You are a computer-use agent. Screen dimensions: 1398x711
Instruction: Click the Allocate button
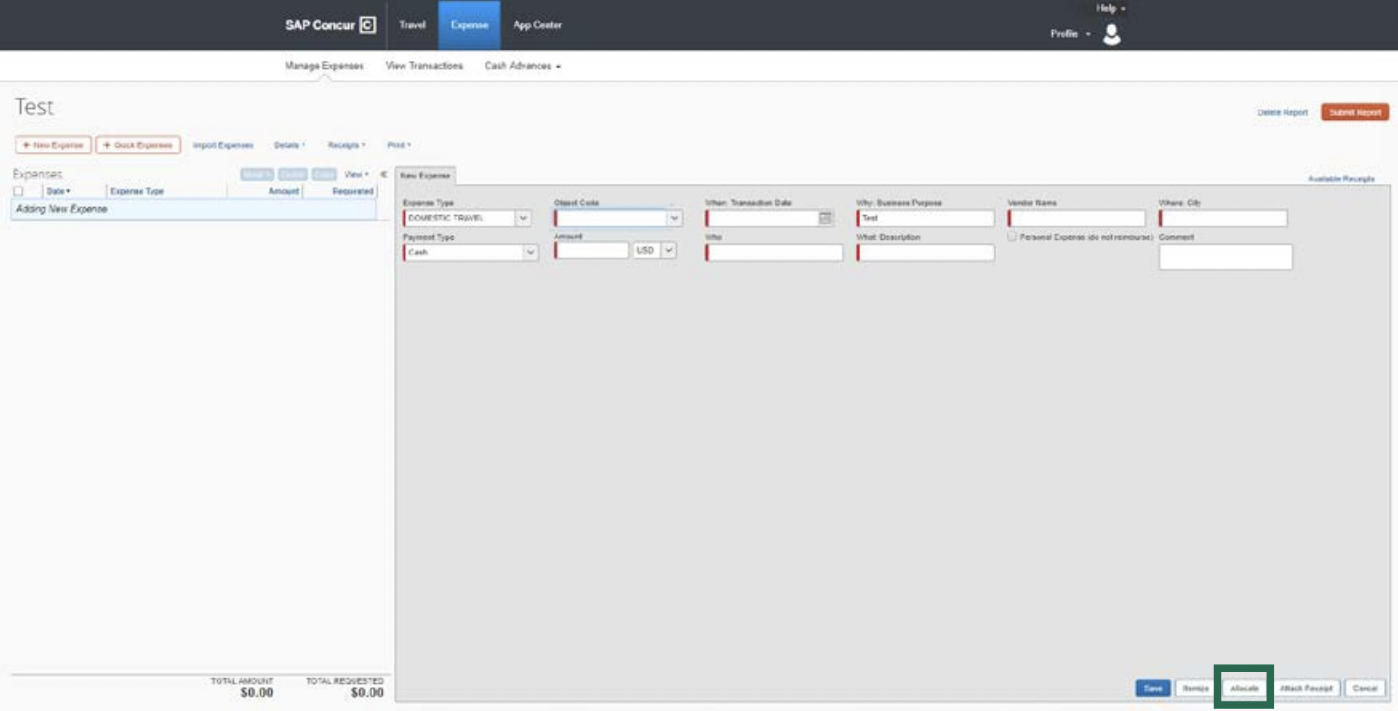tap(1243, 688)
